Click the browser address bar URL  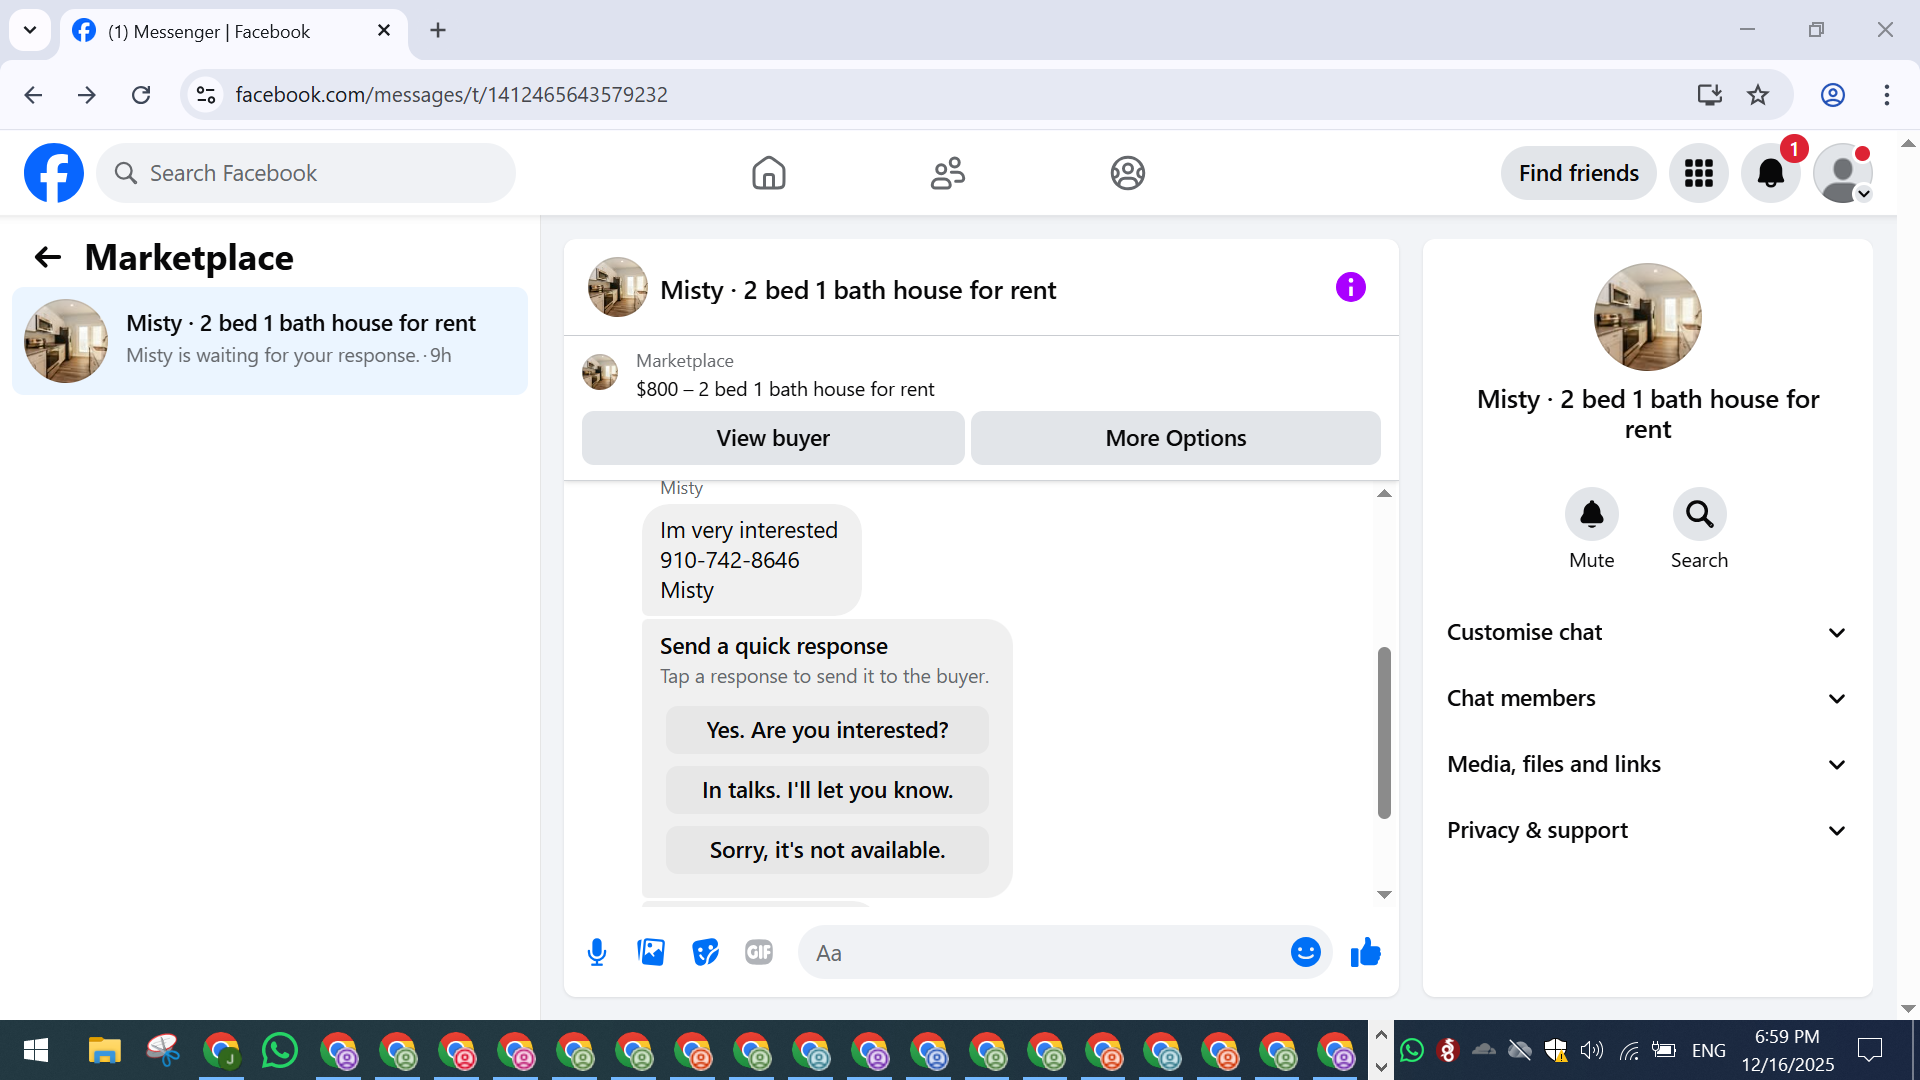[451, 95]
